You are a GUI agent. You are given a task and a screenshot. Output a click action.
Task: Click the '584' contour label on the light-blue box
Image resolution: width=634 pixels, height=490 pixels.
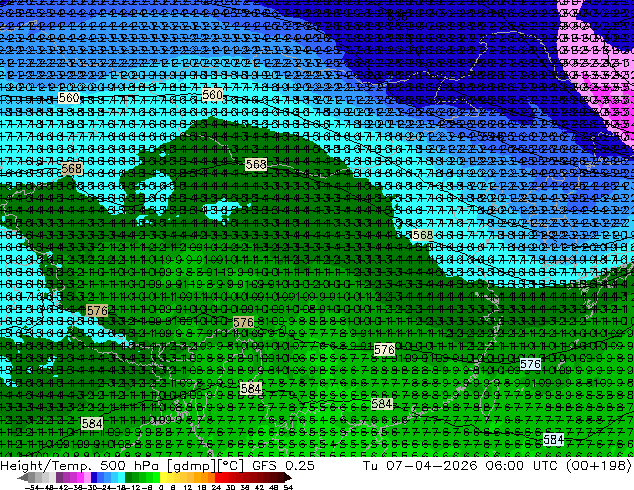(554, 439)
